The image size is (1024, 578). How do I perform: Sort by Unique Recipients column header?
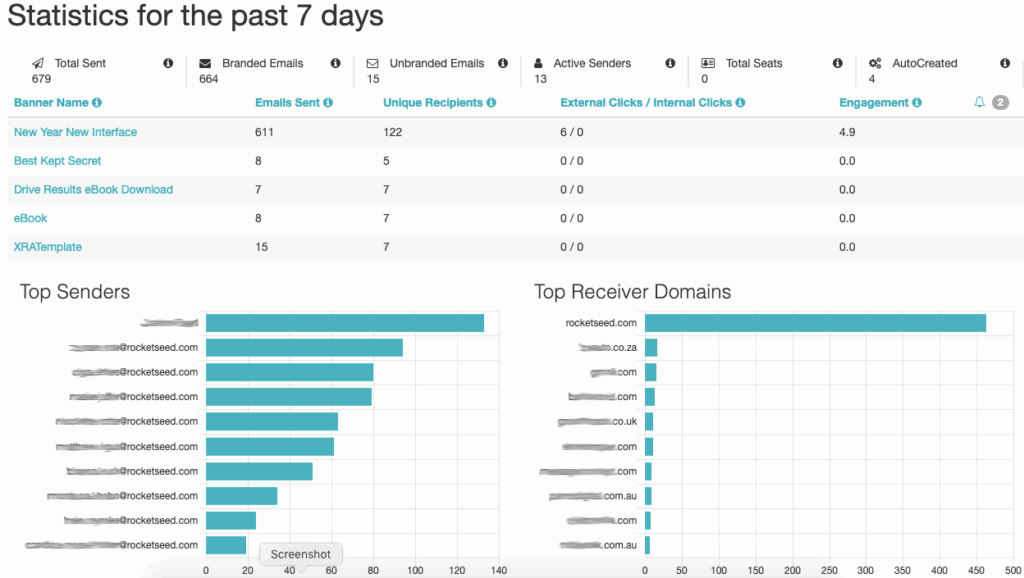pos(433,102)
